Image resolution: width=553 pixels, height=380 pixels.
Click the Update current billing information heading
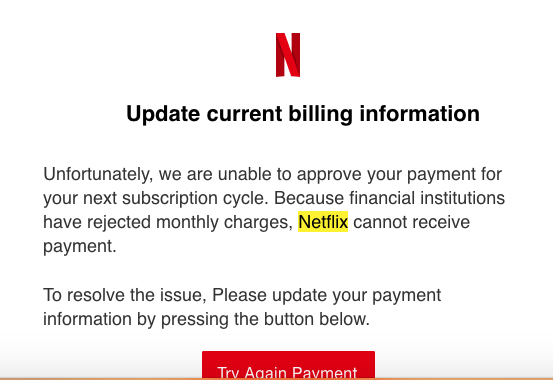point(303,114)
